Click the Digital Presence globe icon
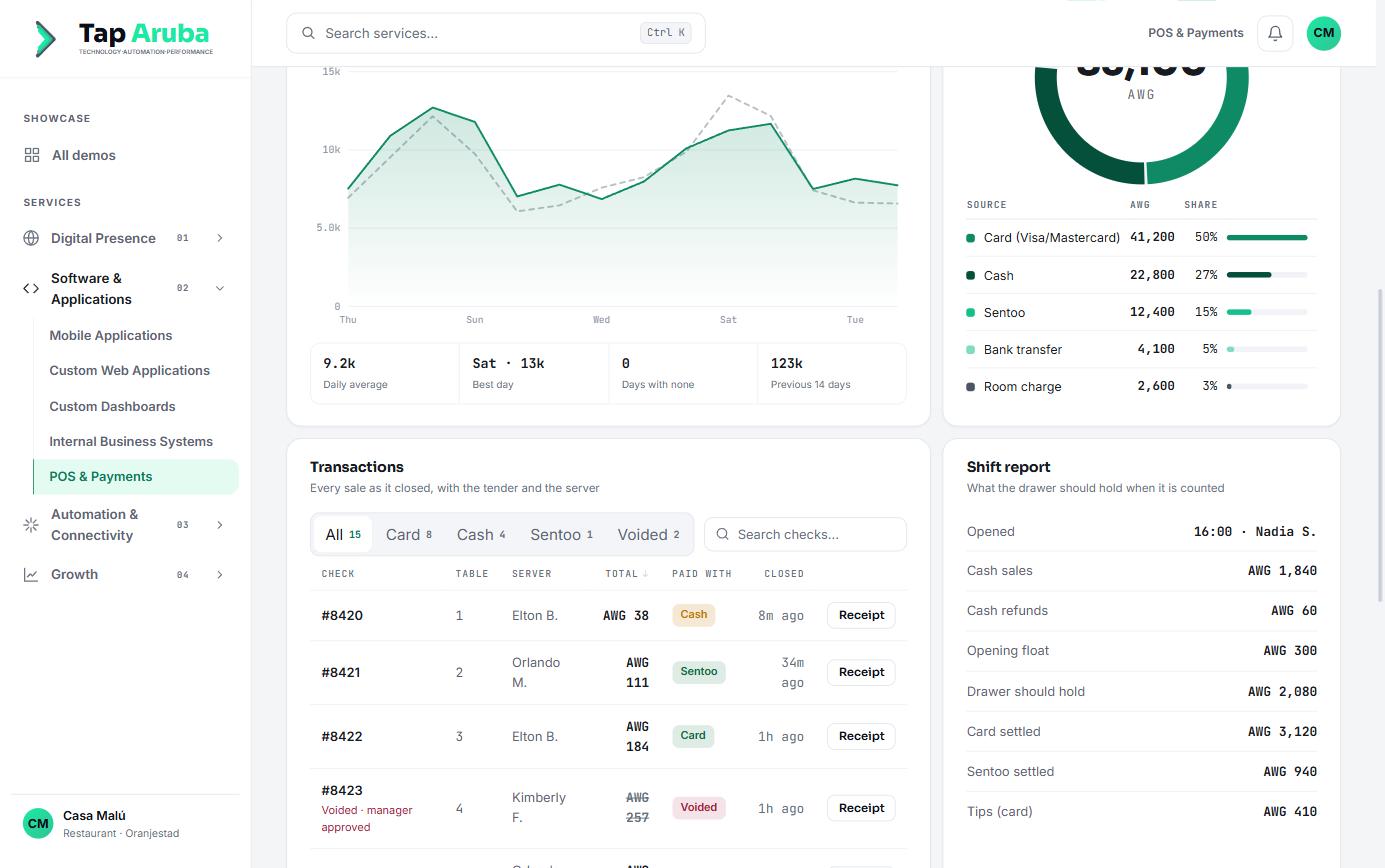The width and height of the screenshot is (1385, 868). 31,238
